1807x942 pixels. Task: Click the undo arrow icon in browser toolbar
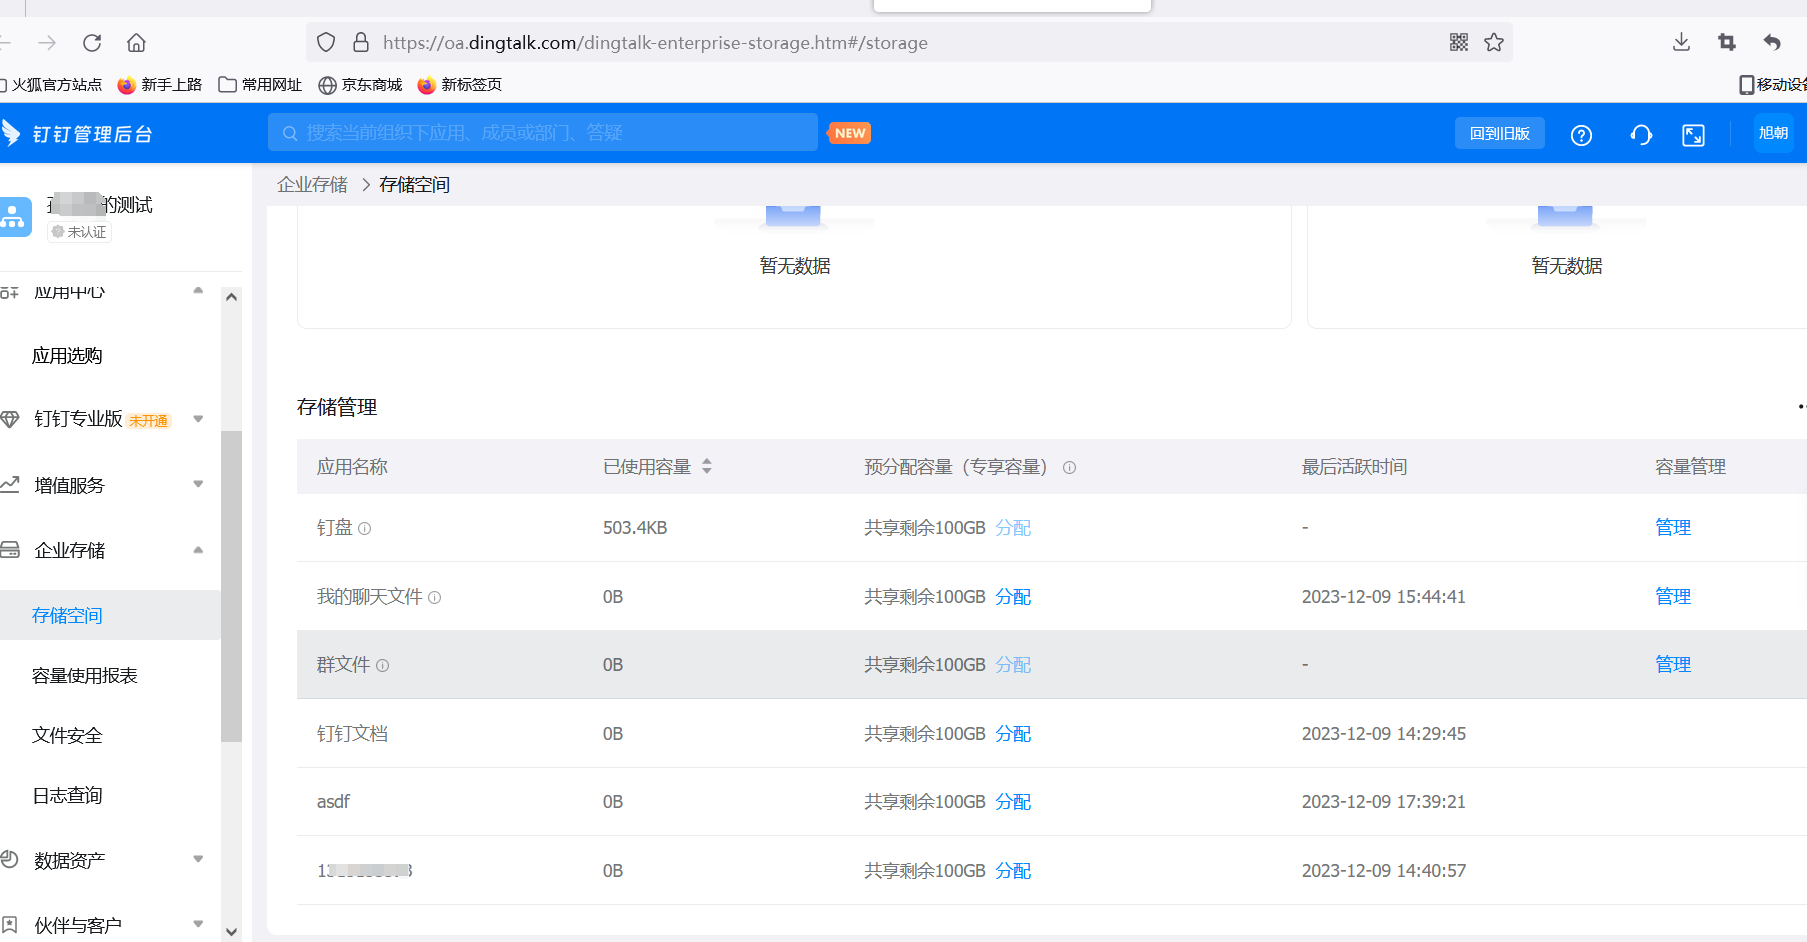pyautogui.click(x=1772, y=42)
